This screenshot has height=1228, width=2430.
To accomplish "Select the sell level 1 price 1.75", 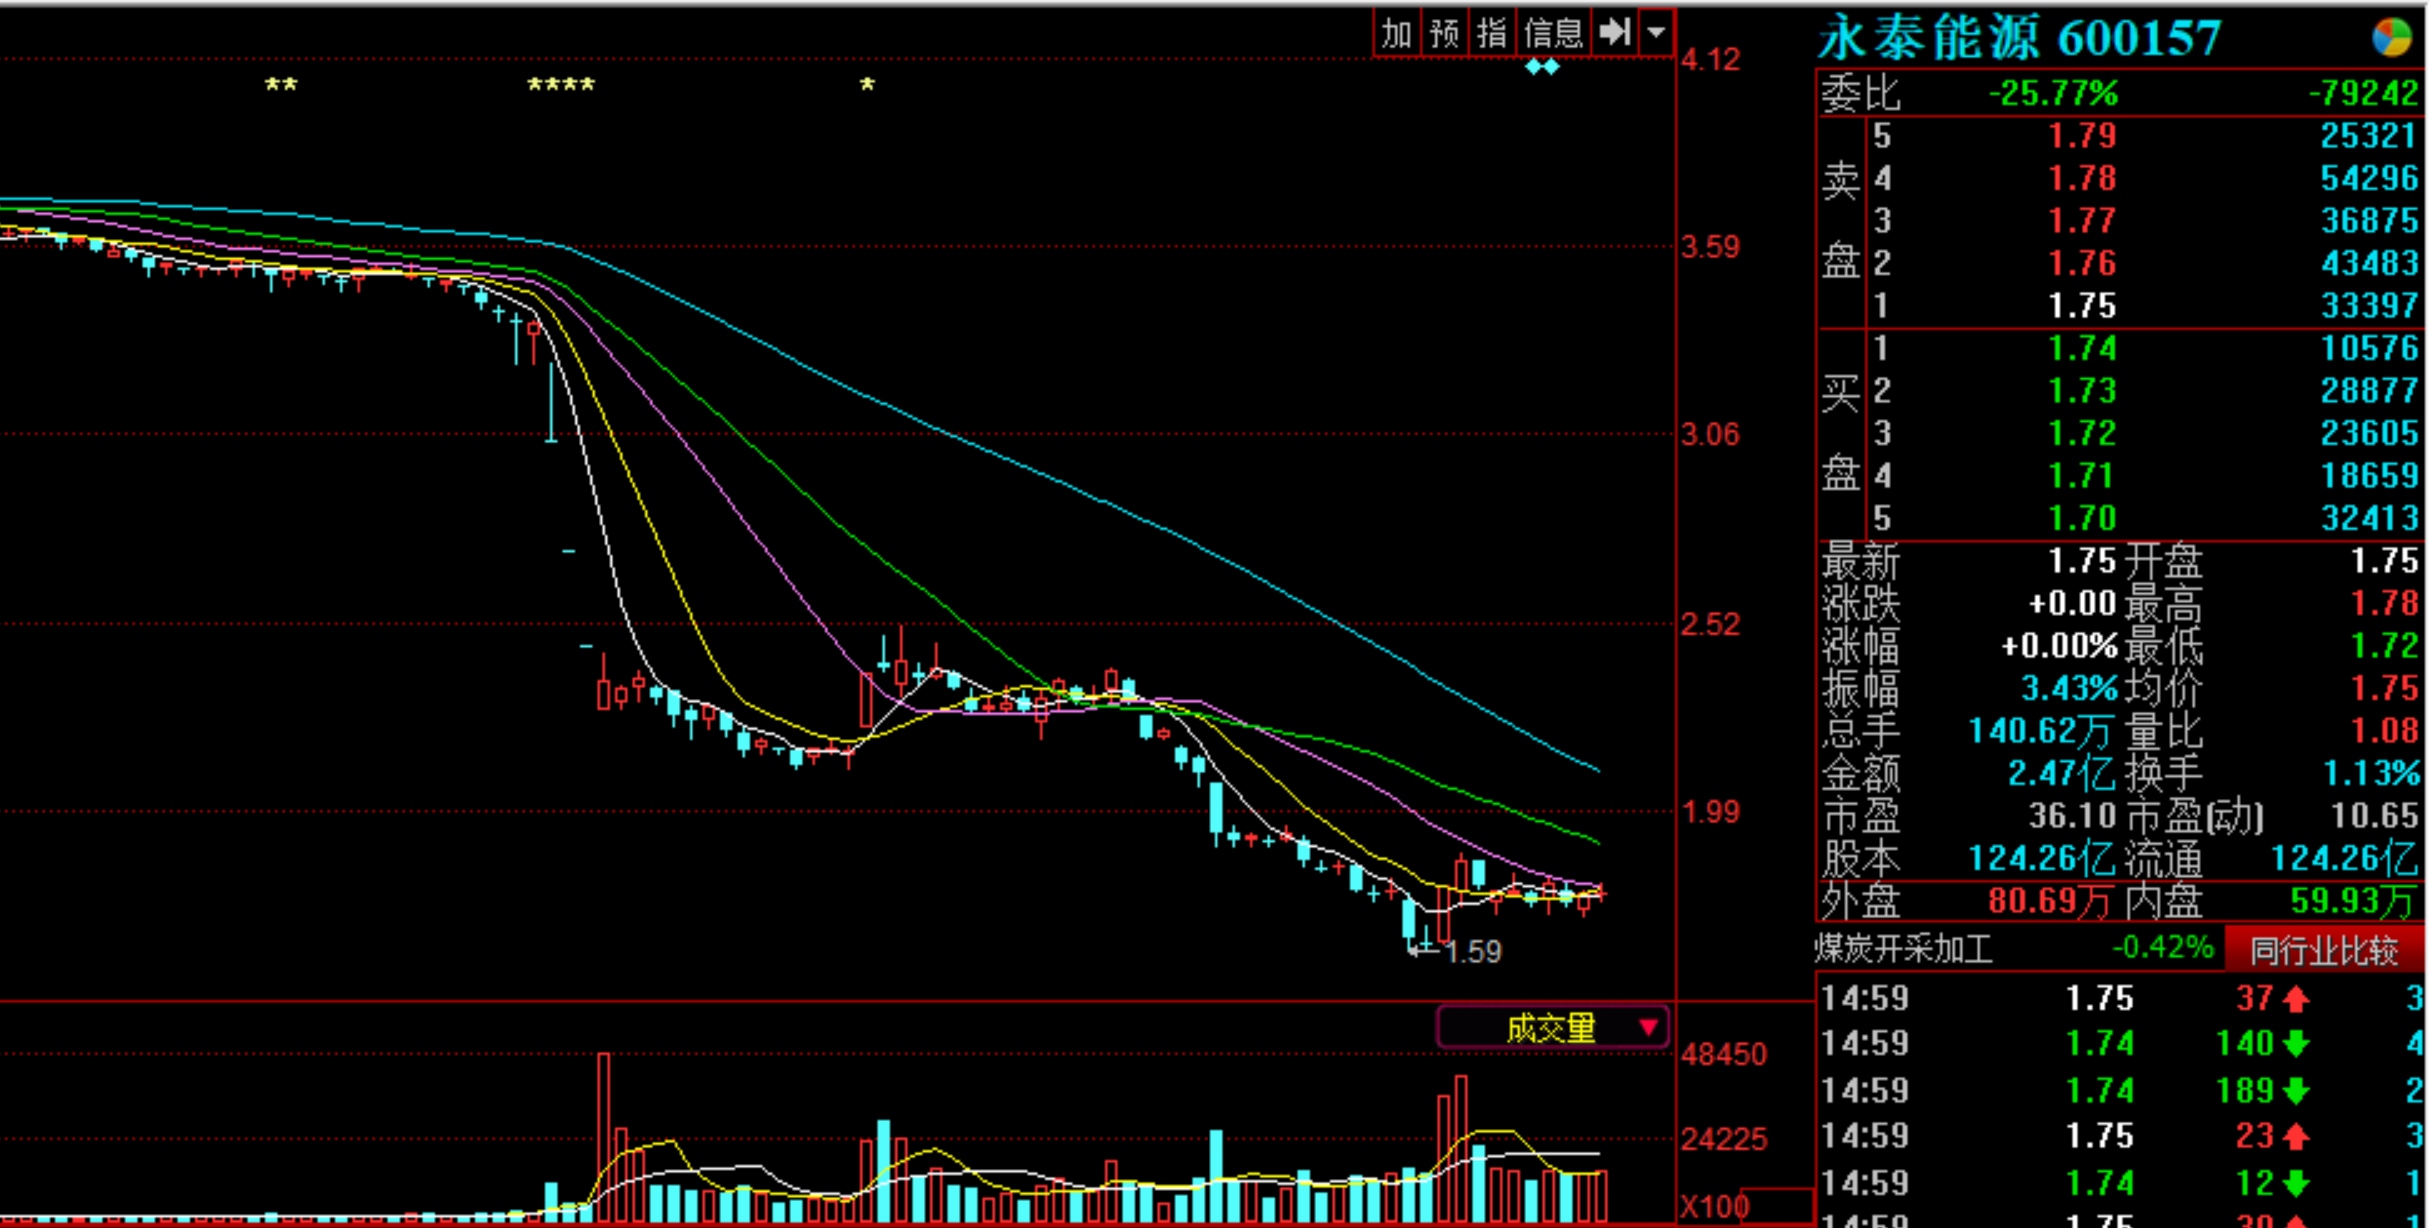I will click(2081, 306).
